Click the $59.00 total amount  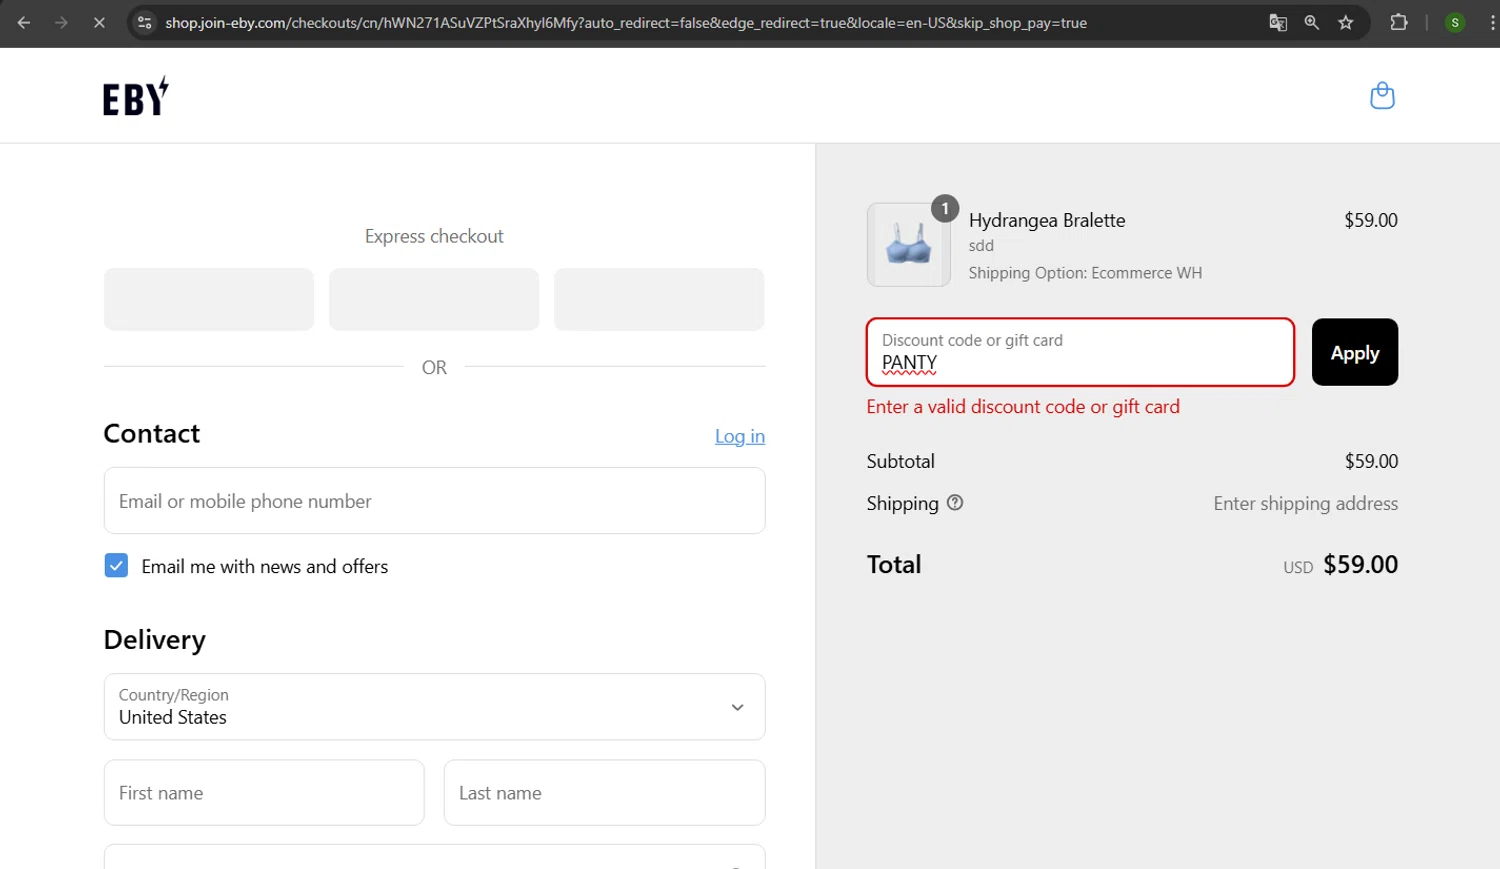(1360, 564)
